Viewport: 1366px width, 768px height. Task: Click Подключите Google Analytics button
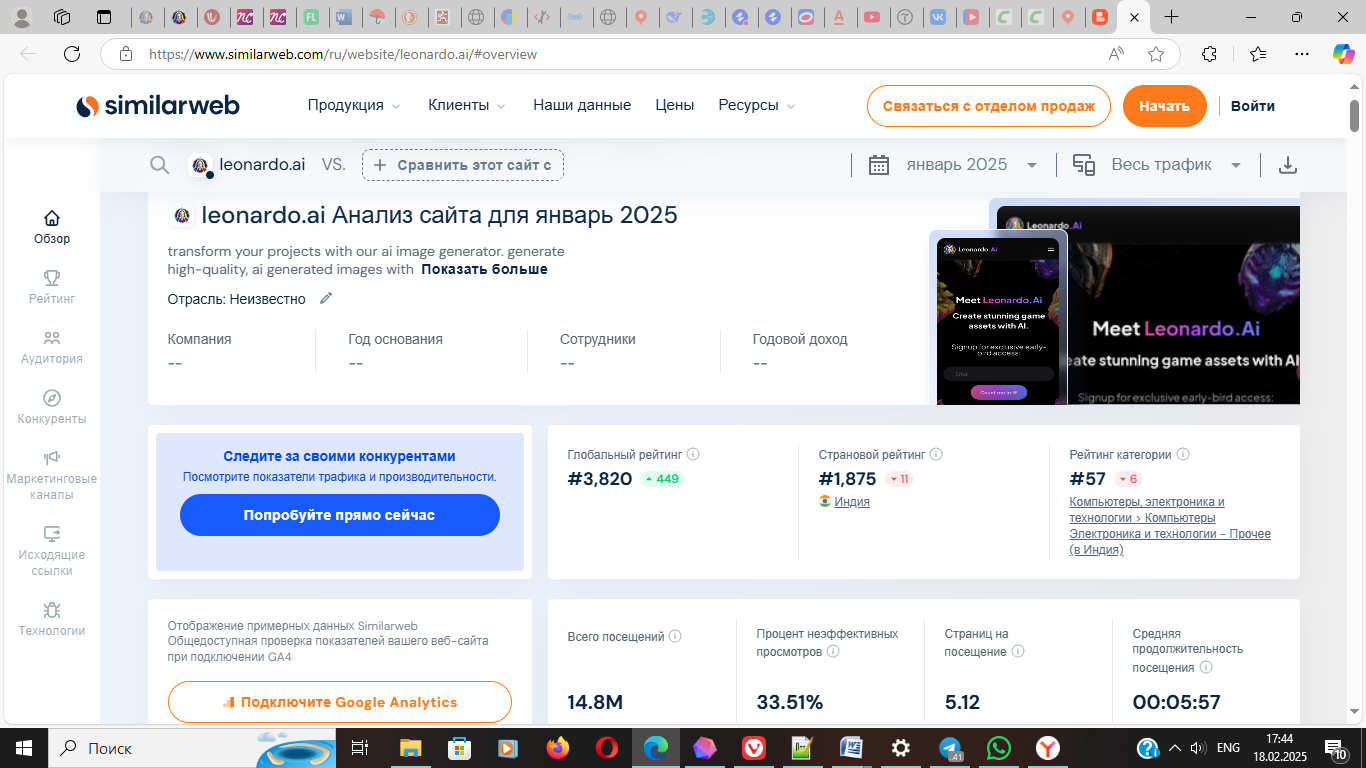(339, 702)
